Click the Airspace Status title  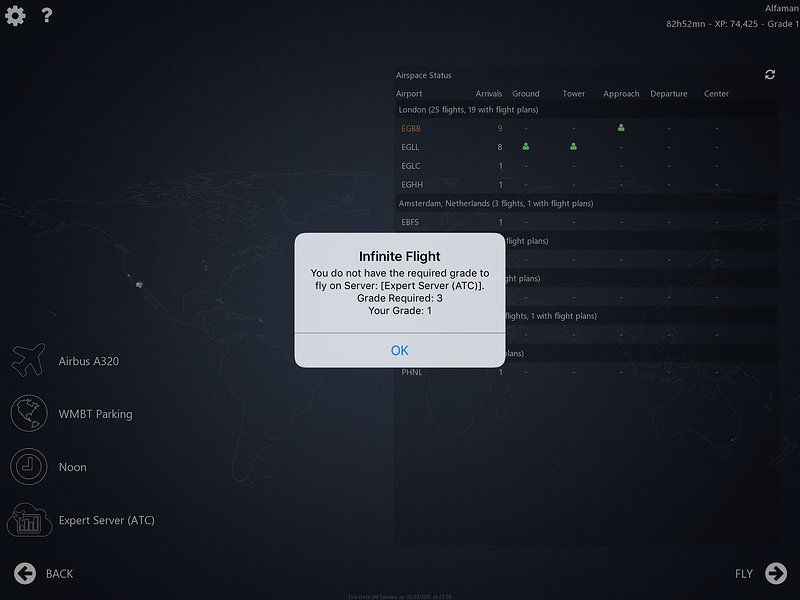pos(423,76)
